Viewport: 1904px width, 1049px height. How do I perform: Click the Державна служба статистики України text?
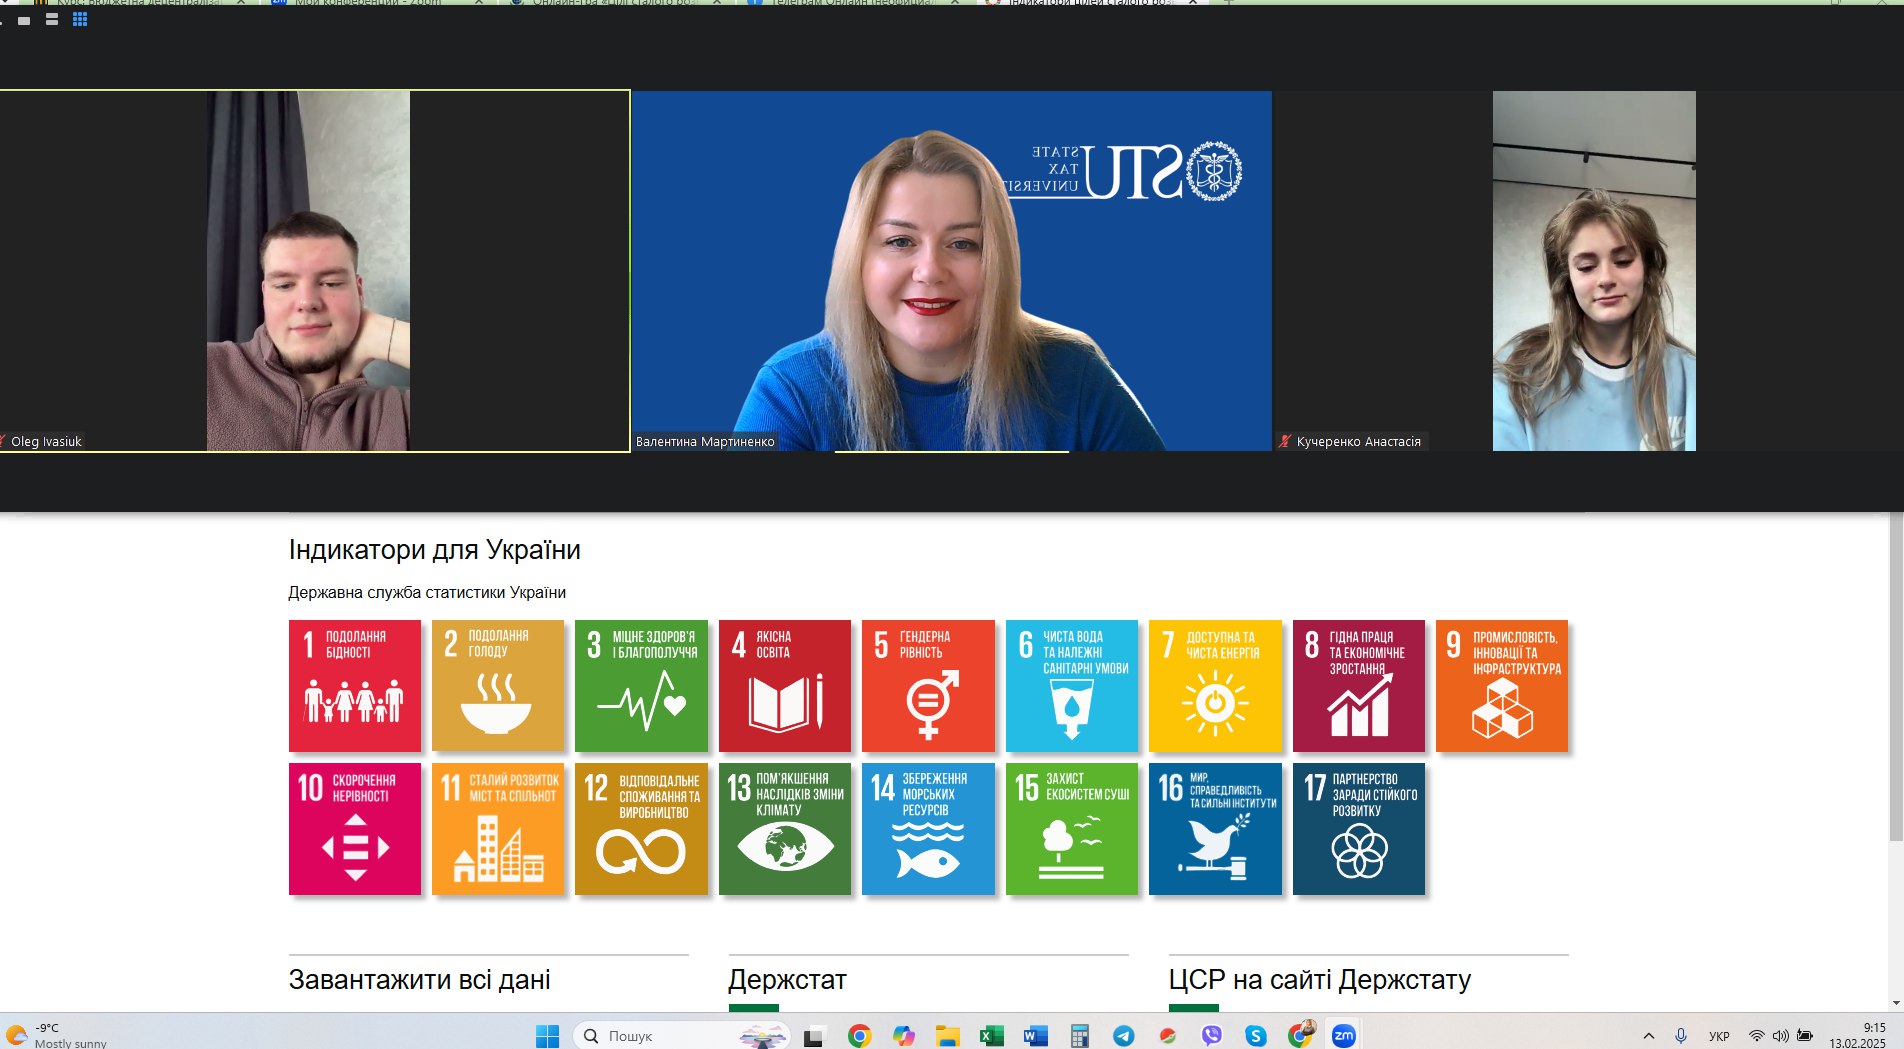tap(427, 592)
